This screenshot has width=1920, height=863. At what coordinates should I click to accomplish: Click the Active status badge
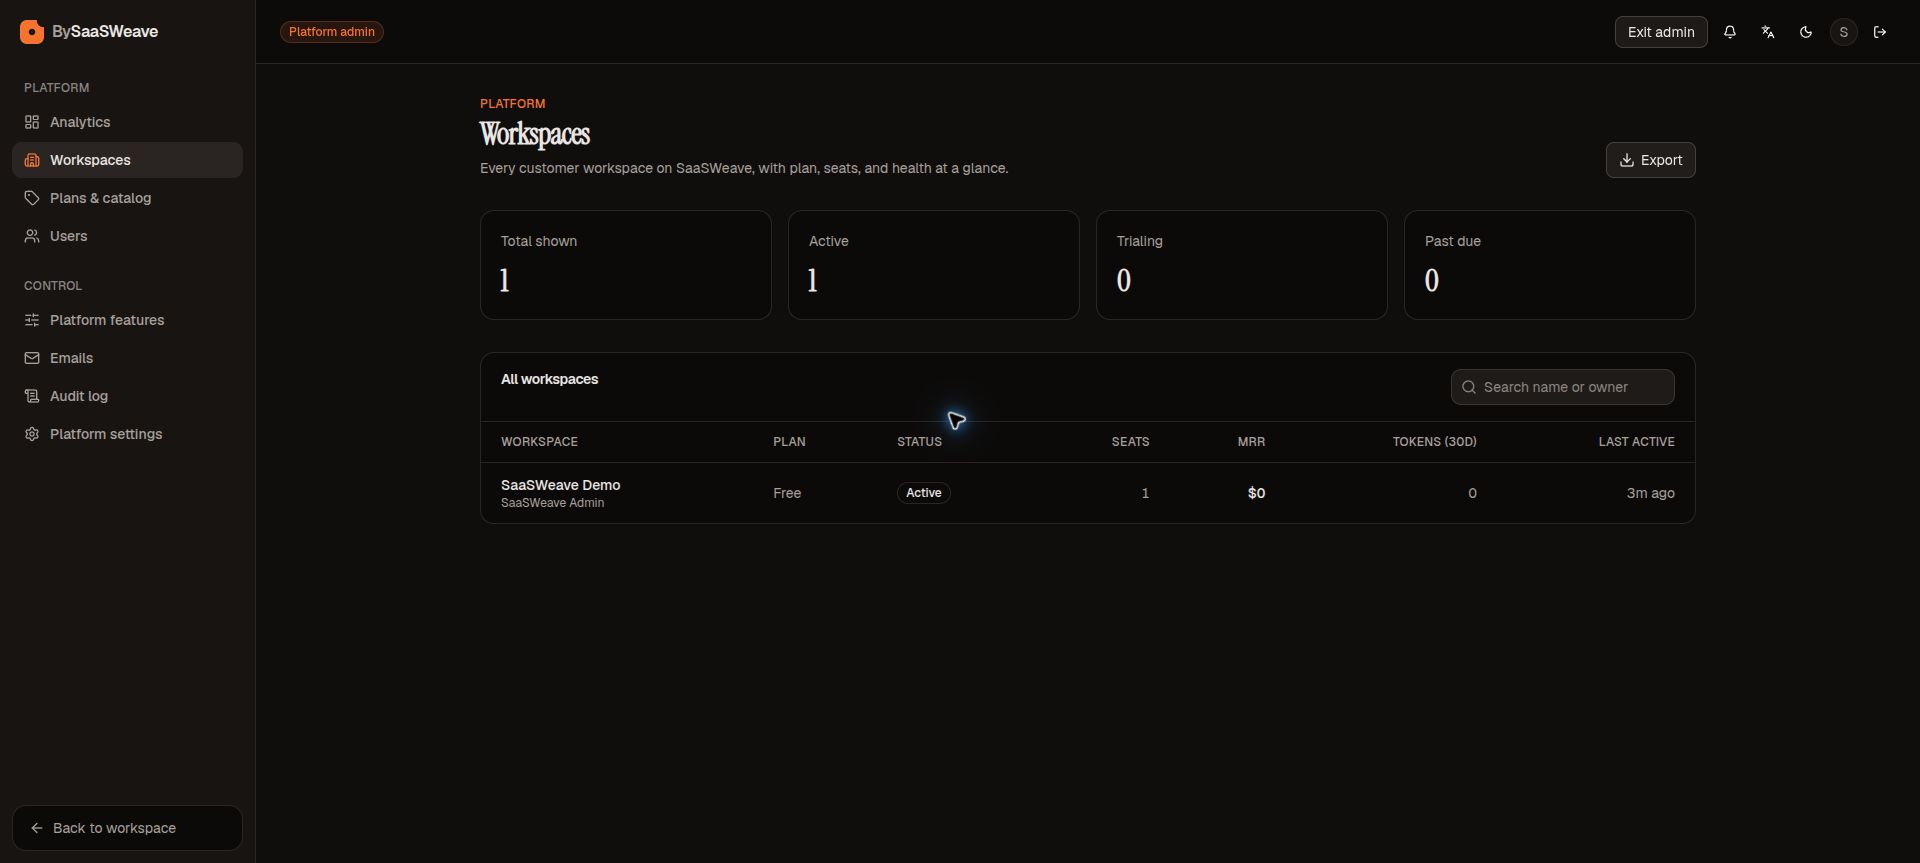924,493
